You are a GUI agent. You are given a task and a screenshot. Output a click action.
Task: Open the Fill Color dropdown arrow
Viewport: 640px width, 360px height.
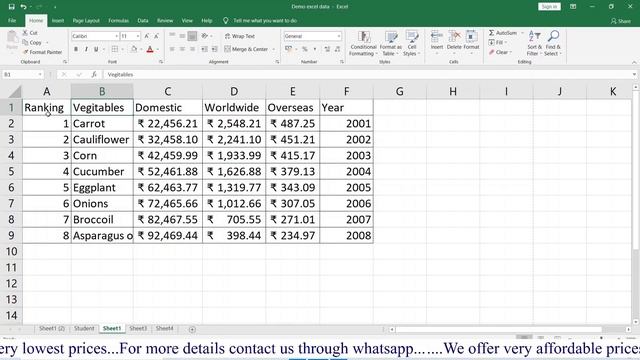[x=141, y=49]
